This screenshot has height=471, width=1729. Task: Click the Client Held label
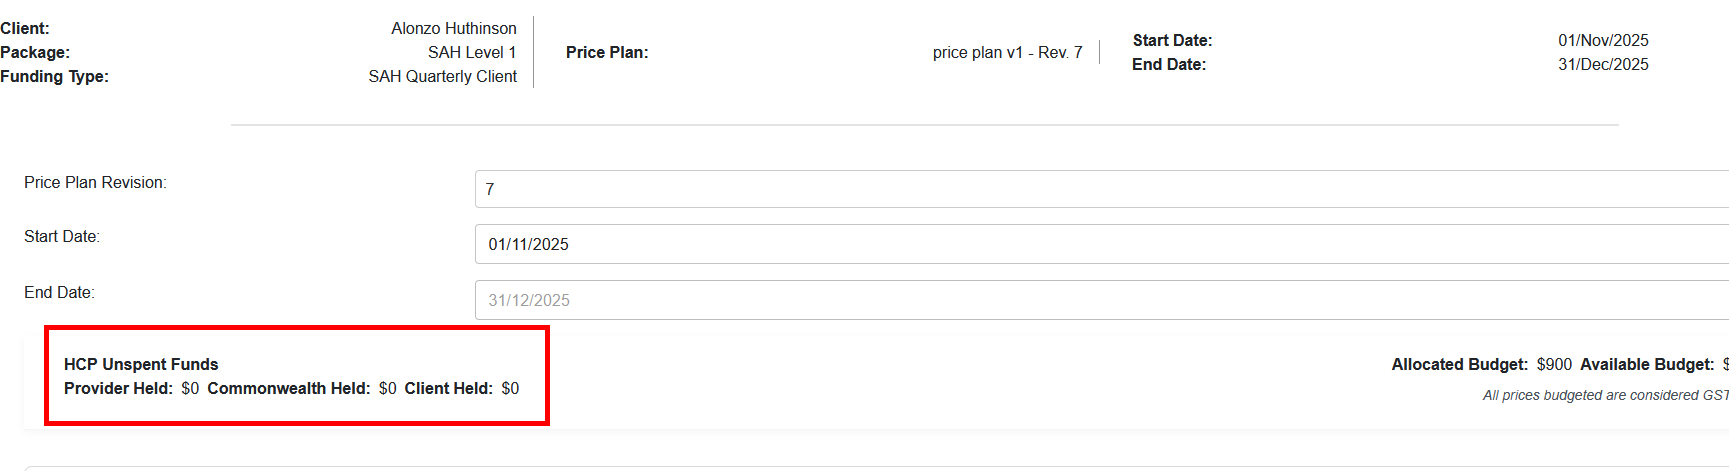pyautogui.click(x=448, y=388)
